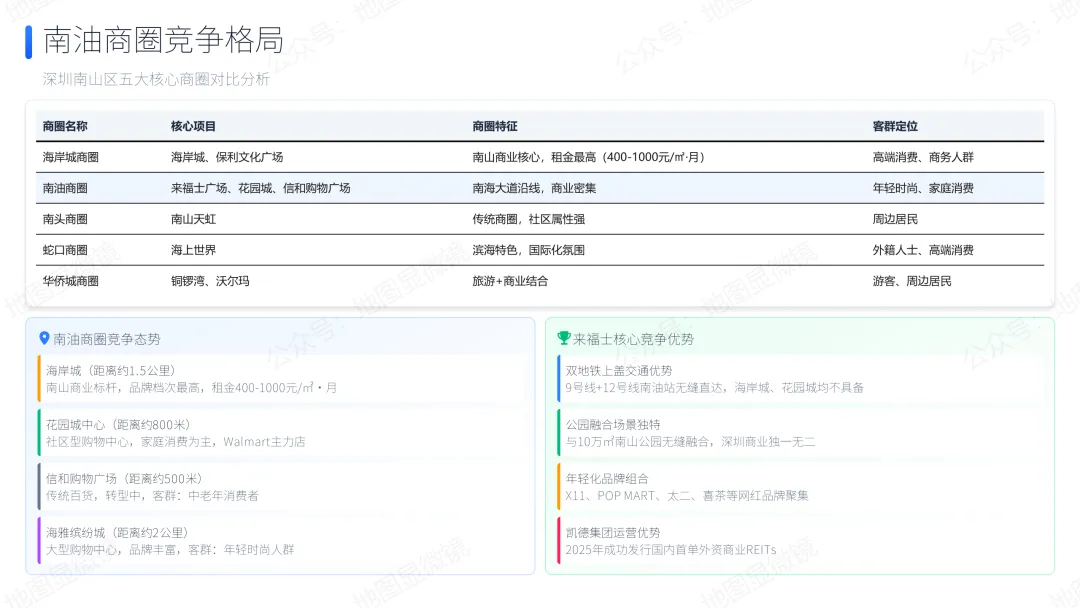Click the 客群定位 column header
The width and height of the screenshot is (1080, 608).
tap(895, 126)
